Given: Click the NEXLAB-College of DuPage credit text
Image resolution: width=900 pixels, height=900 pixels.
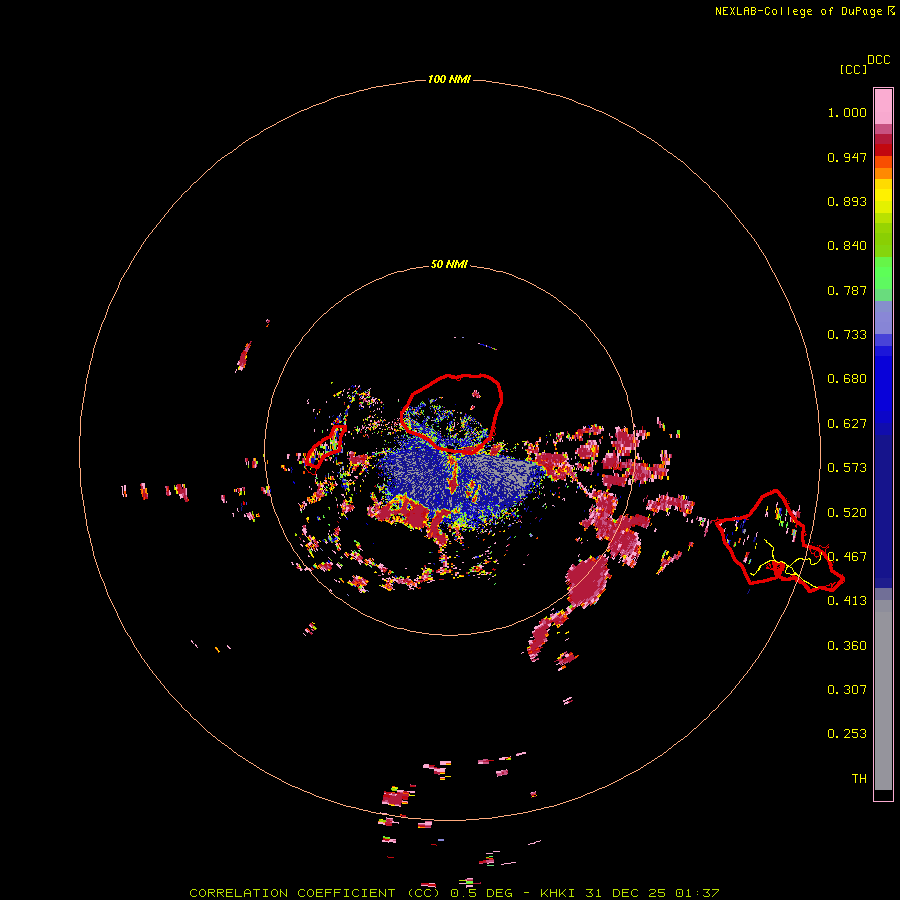Looking at the screenshot, I should (798, 11).
